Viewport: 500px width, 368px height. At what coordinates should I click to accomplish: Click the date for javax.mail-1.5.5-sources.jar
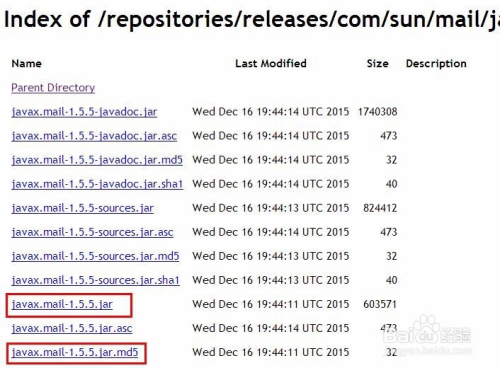pos(271,208)
